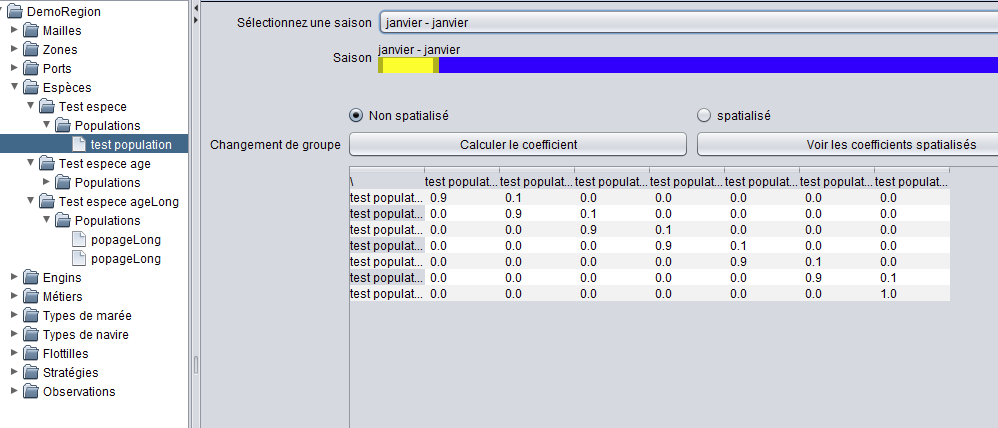998x428 pixels.
Task: Click the blue segment of Saison bar
Action: click(x=718, y=65)
